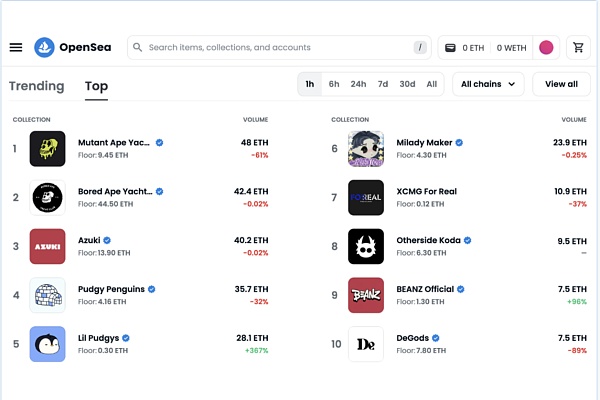Open the shopping cart icon
Screen dimensions: 600x400
point(578,47)
